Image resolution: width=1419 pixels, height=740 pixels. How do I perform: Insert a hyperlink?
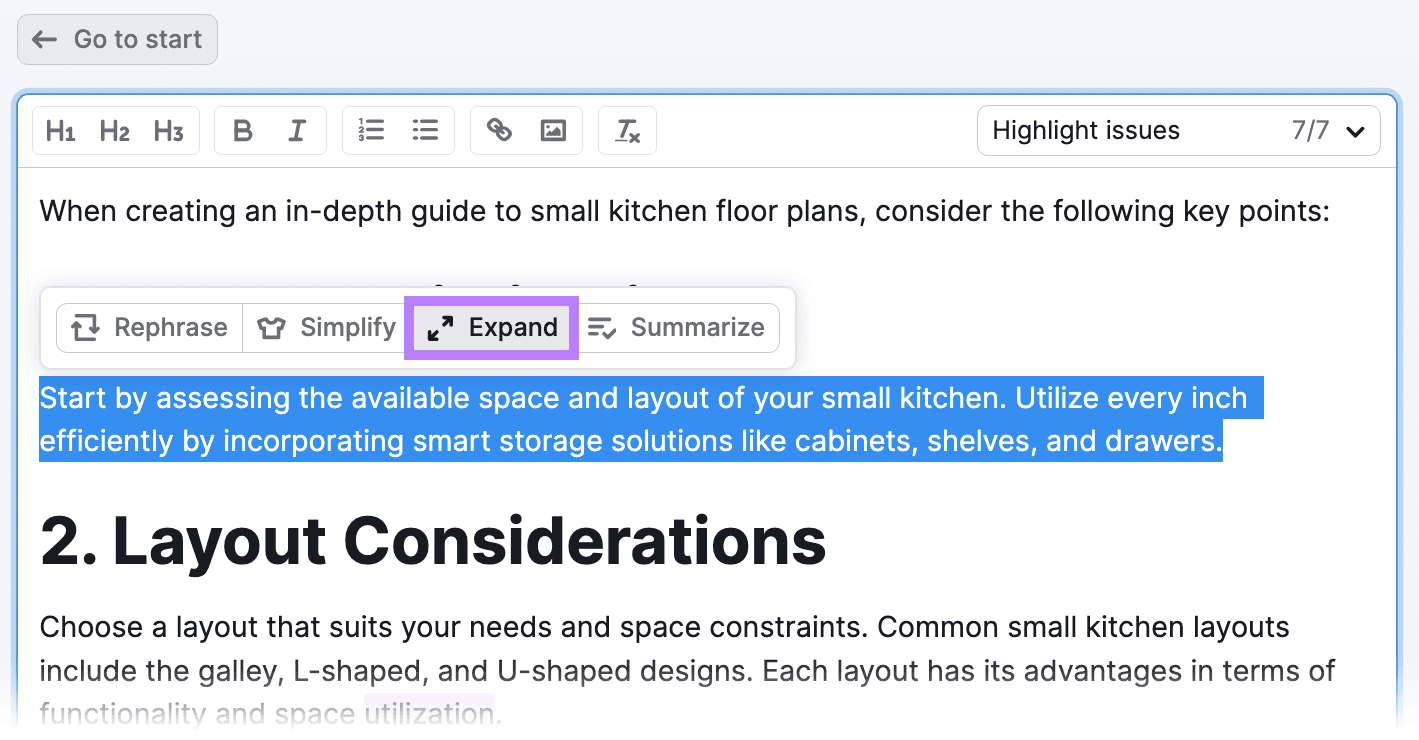coord(499,131)
